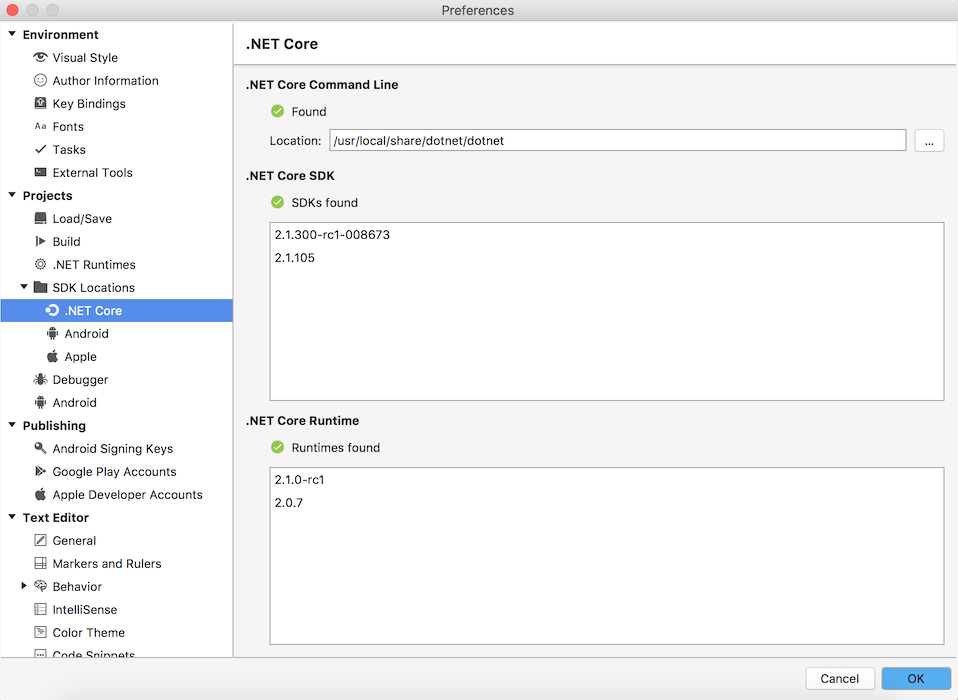Click the red close window button
The height and width of the screenshot is (700, 958).
coord(12,10)
